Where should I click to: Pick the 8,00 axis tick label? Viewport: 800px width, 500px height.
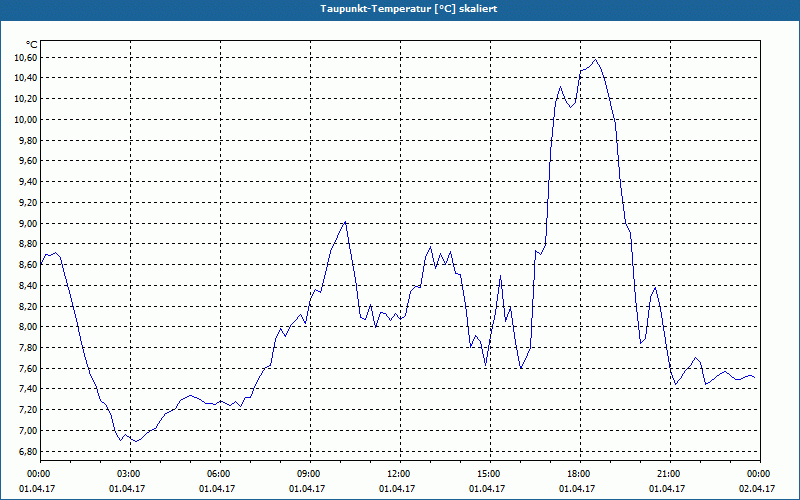[x=28, y=327]
